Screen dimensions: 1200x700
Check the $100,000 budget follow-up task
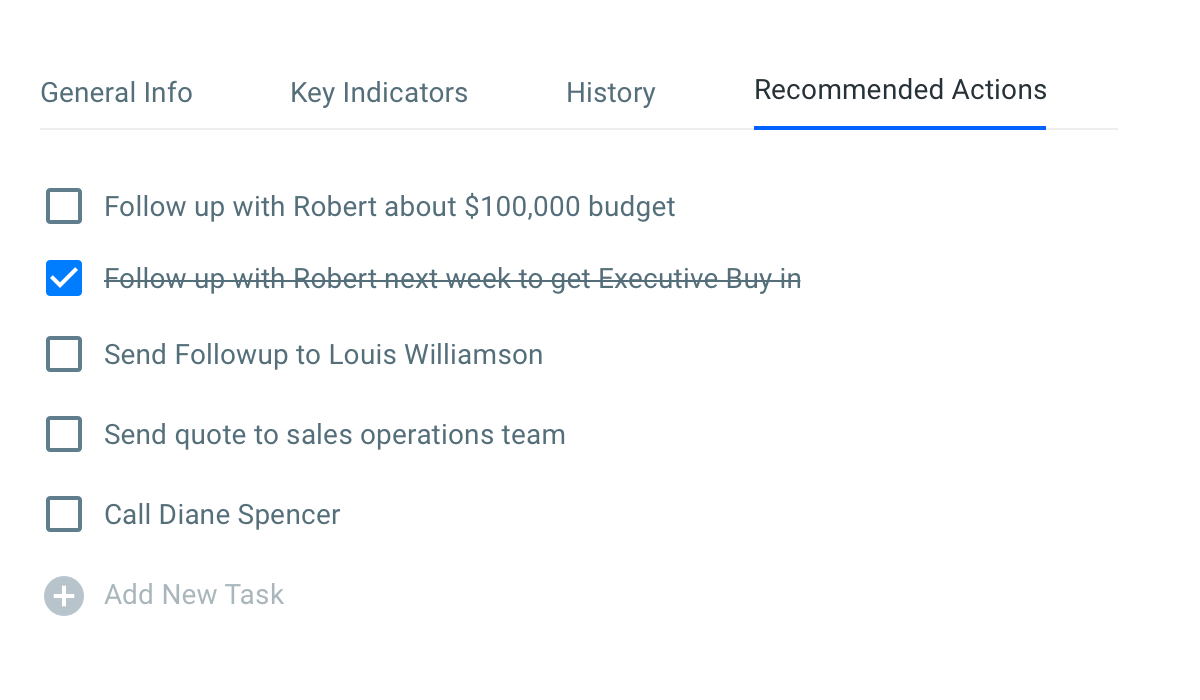point(64,207)
